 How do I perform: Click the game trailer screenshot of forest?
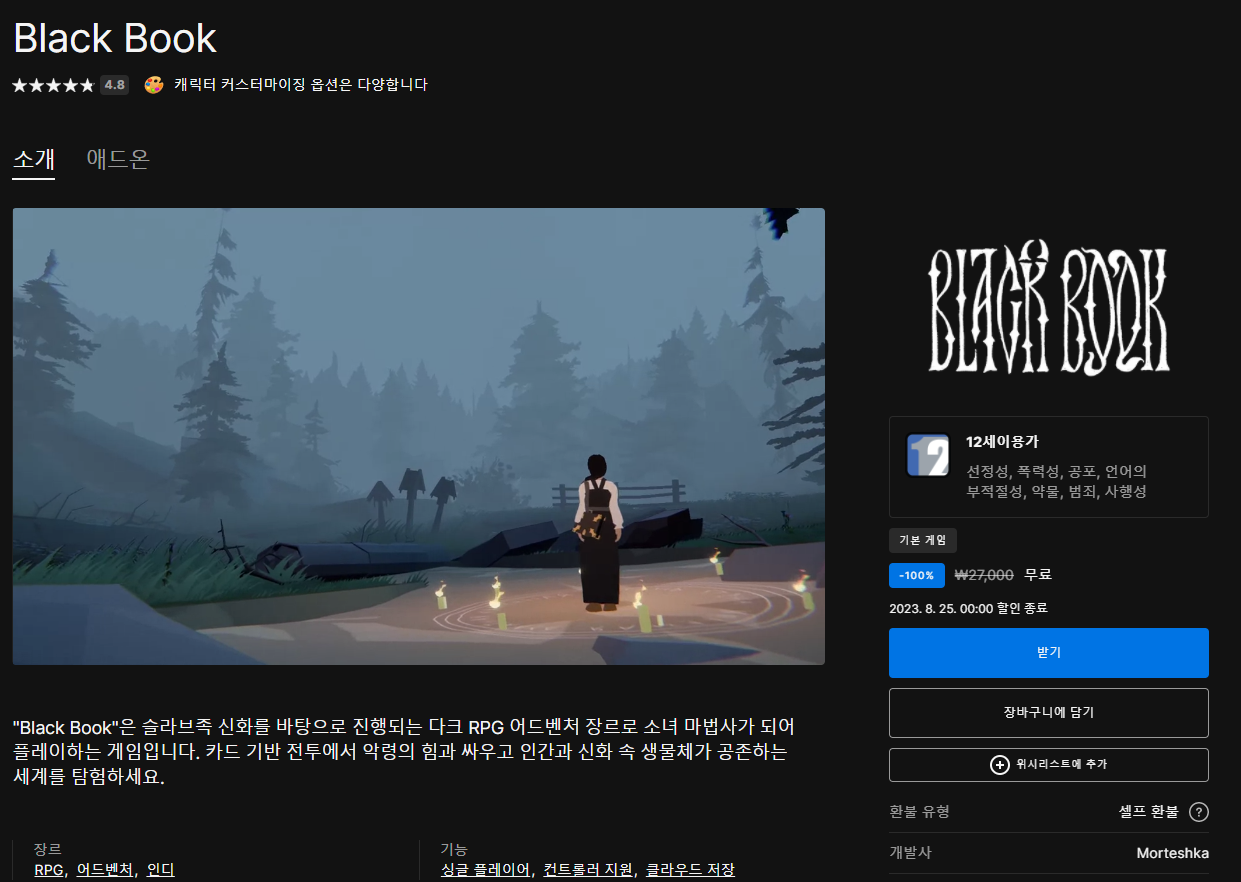tap(419, 436)
